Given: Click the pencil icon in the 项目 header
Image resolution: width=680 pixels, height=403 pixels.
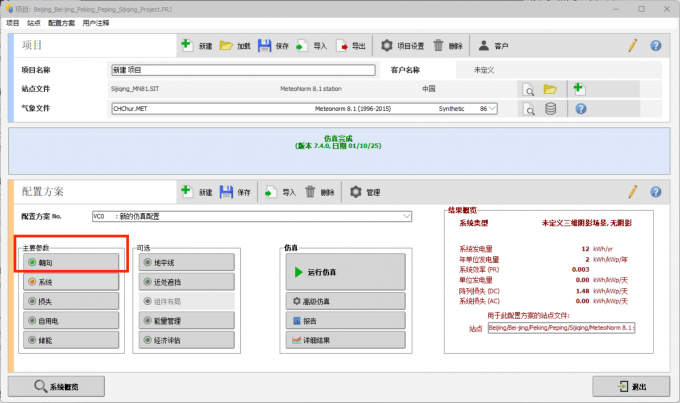Looking at the screenshot, I should pyautogui.click(x=633, y=45).
